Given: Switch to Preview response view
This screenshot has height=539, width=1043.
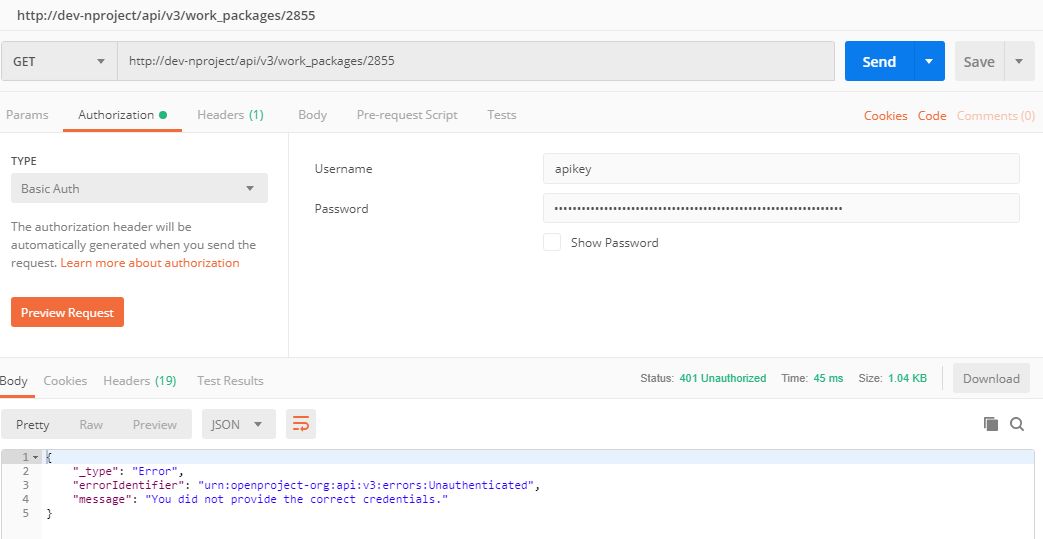Looking at the screenshot, I should click(x=154, y=424).
